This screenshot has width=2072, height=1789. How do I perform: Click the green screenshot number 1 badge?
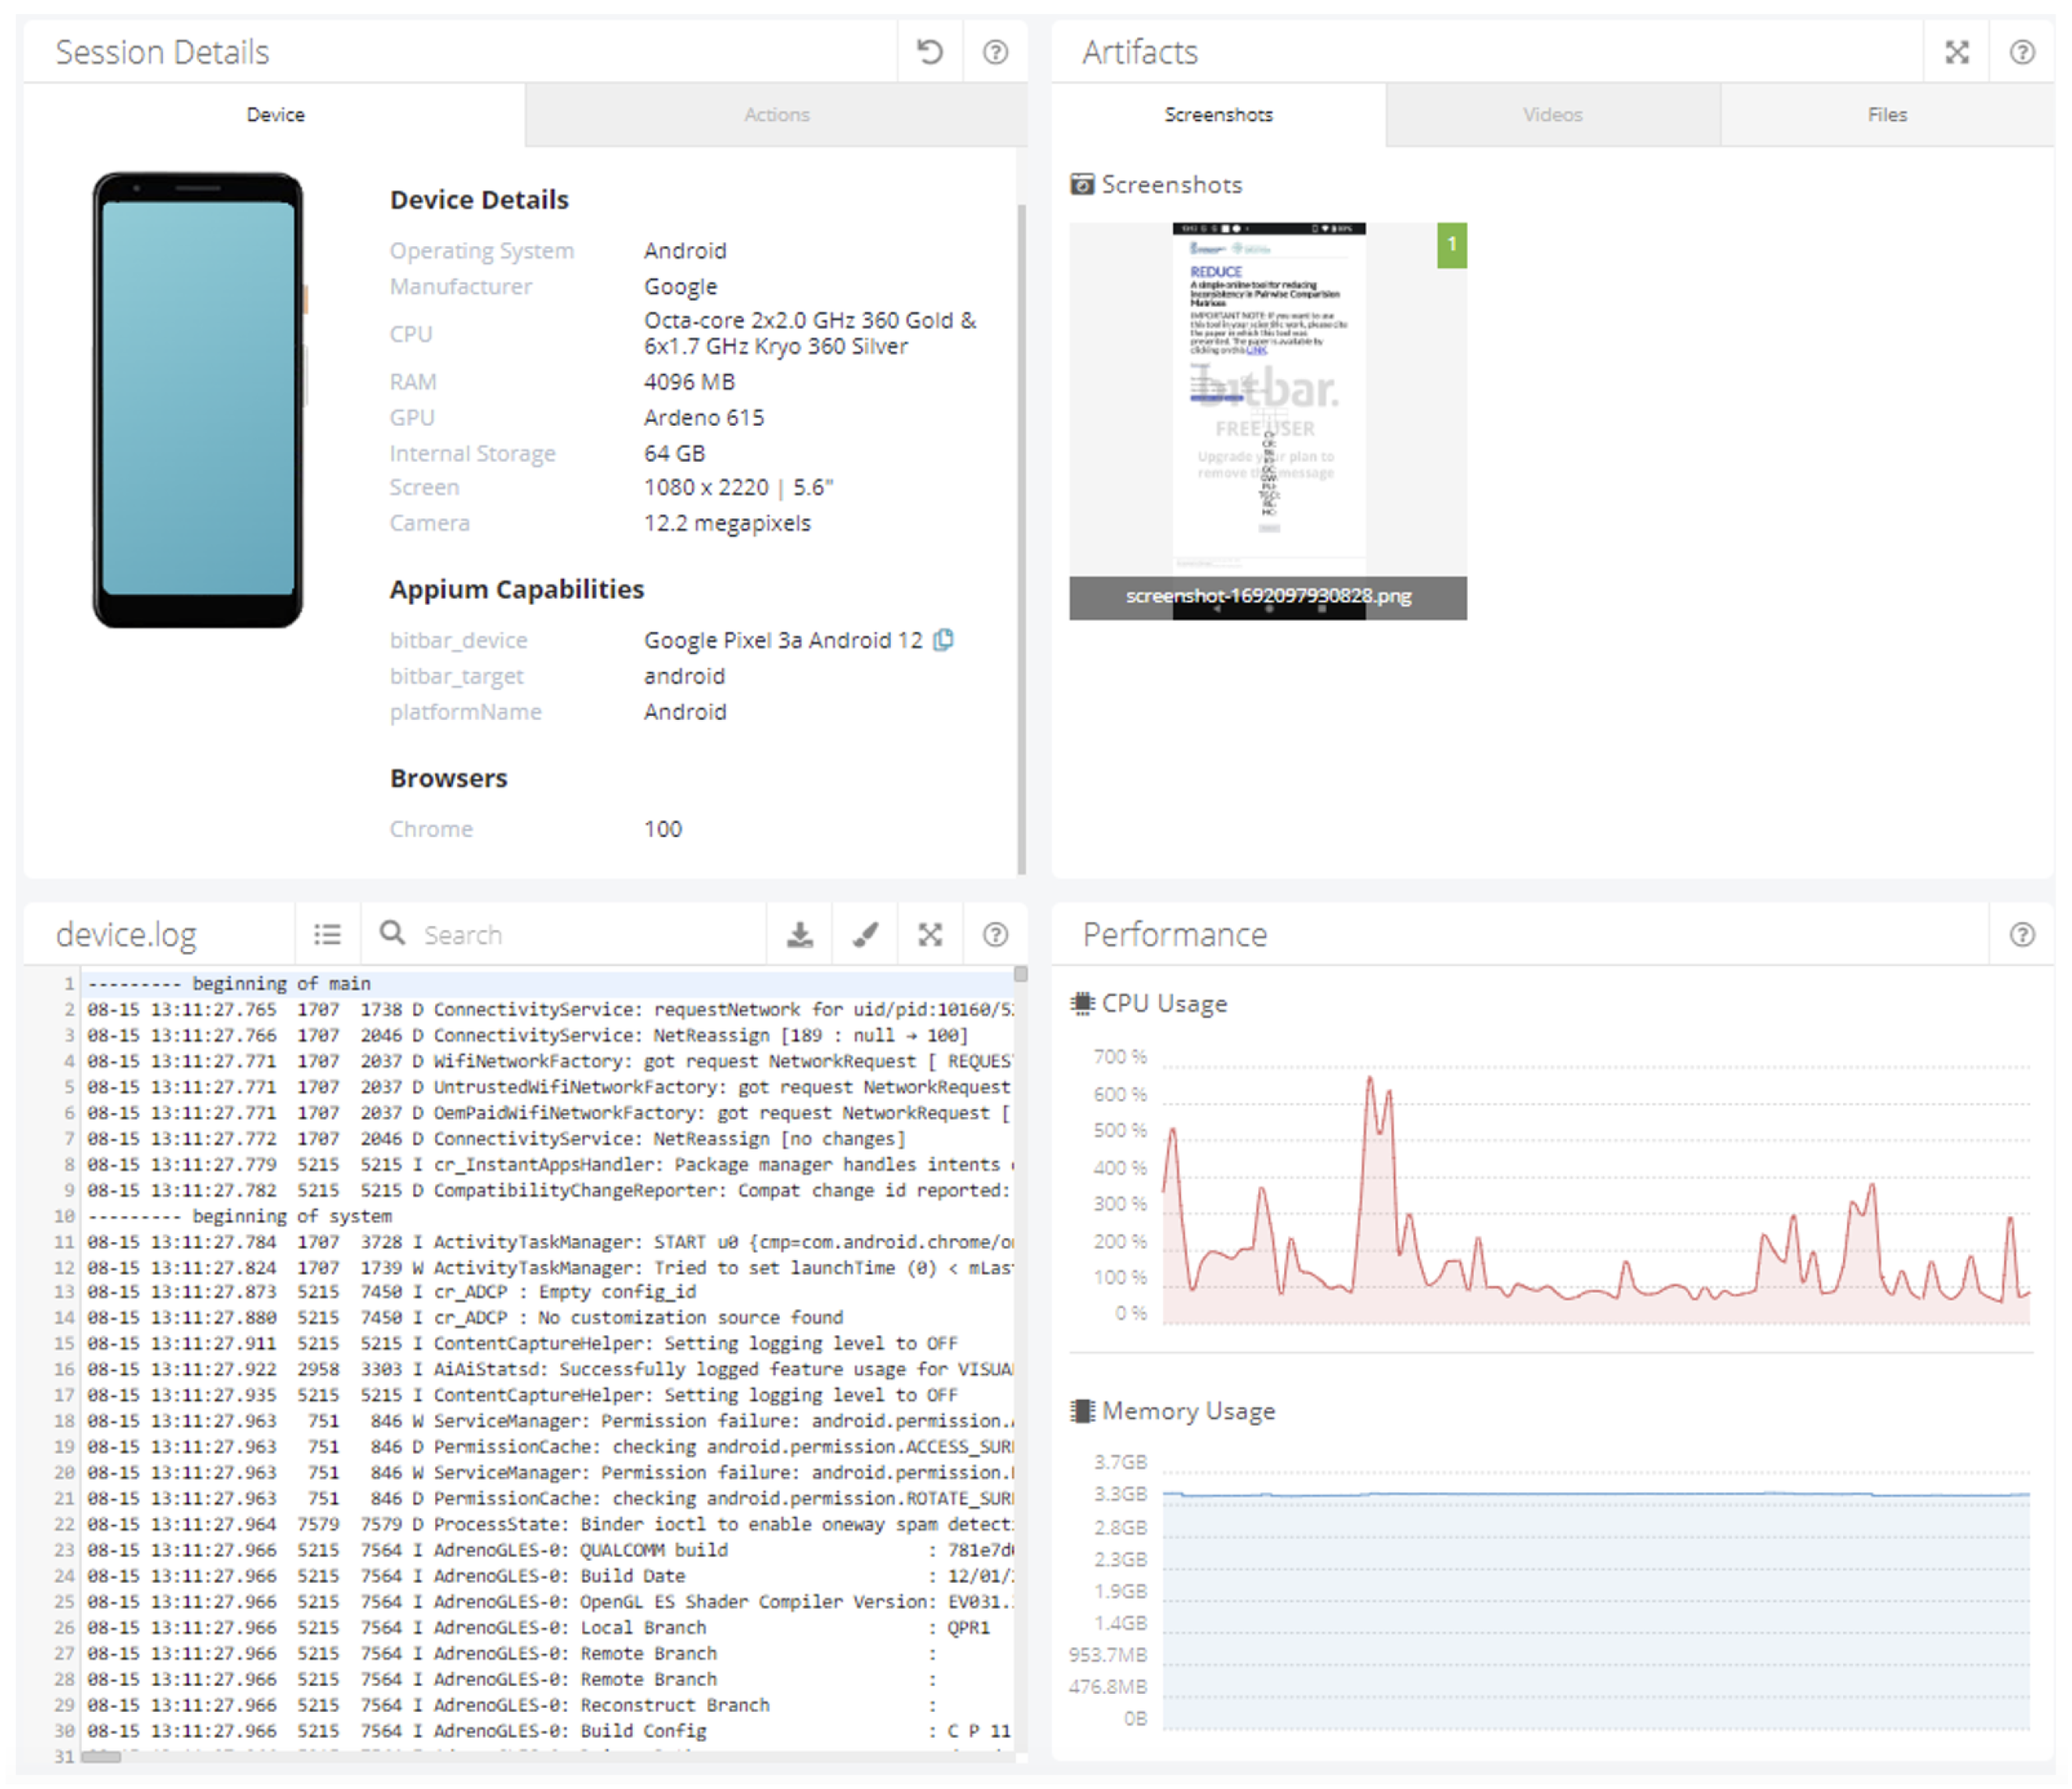[x=1452, y=245]
